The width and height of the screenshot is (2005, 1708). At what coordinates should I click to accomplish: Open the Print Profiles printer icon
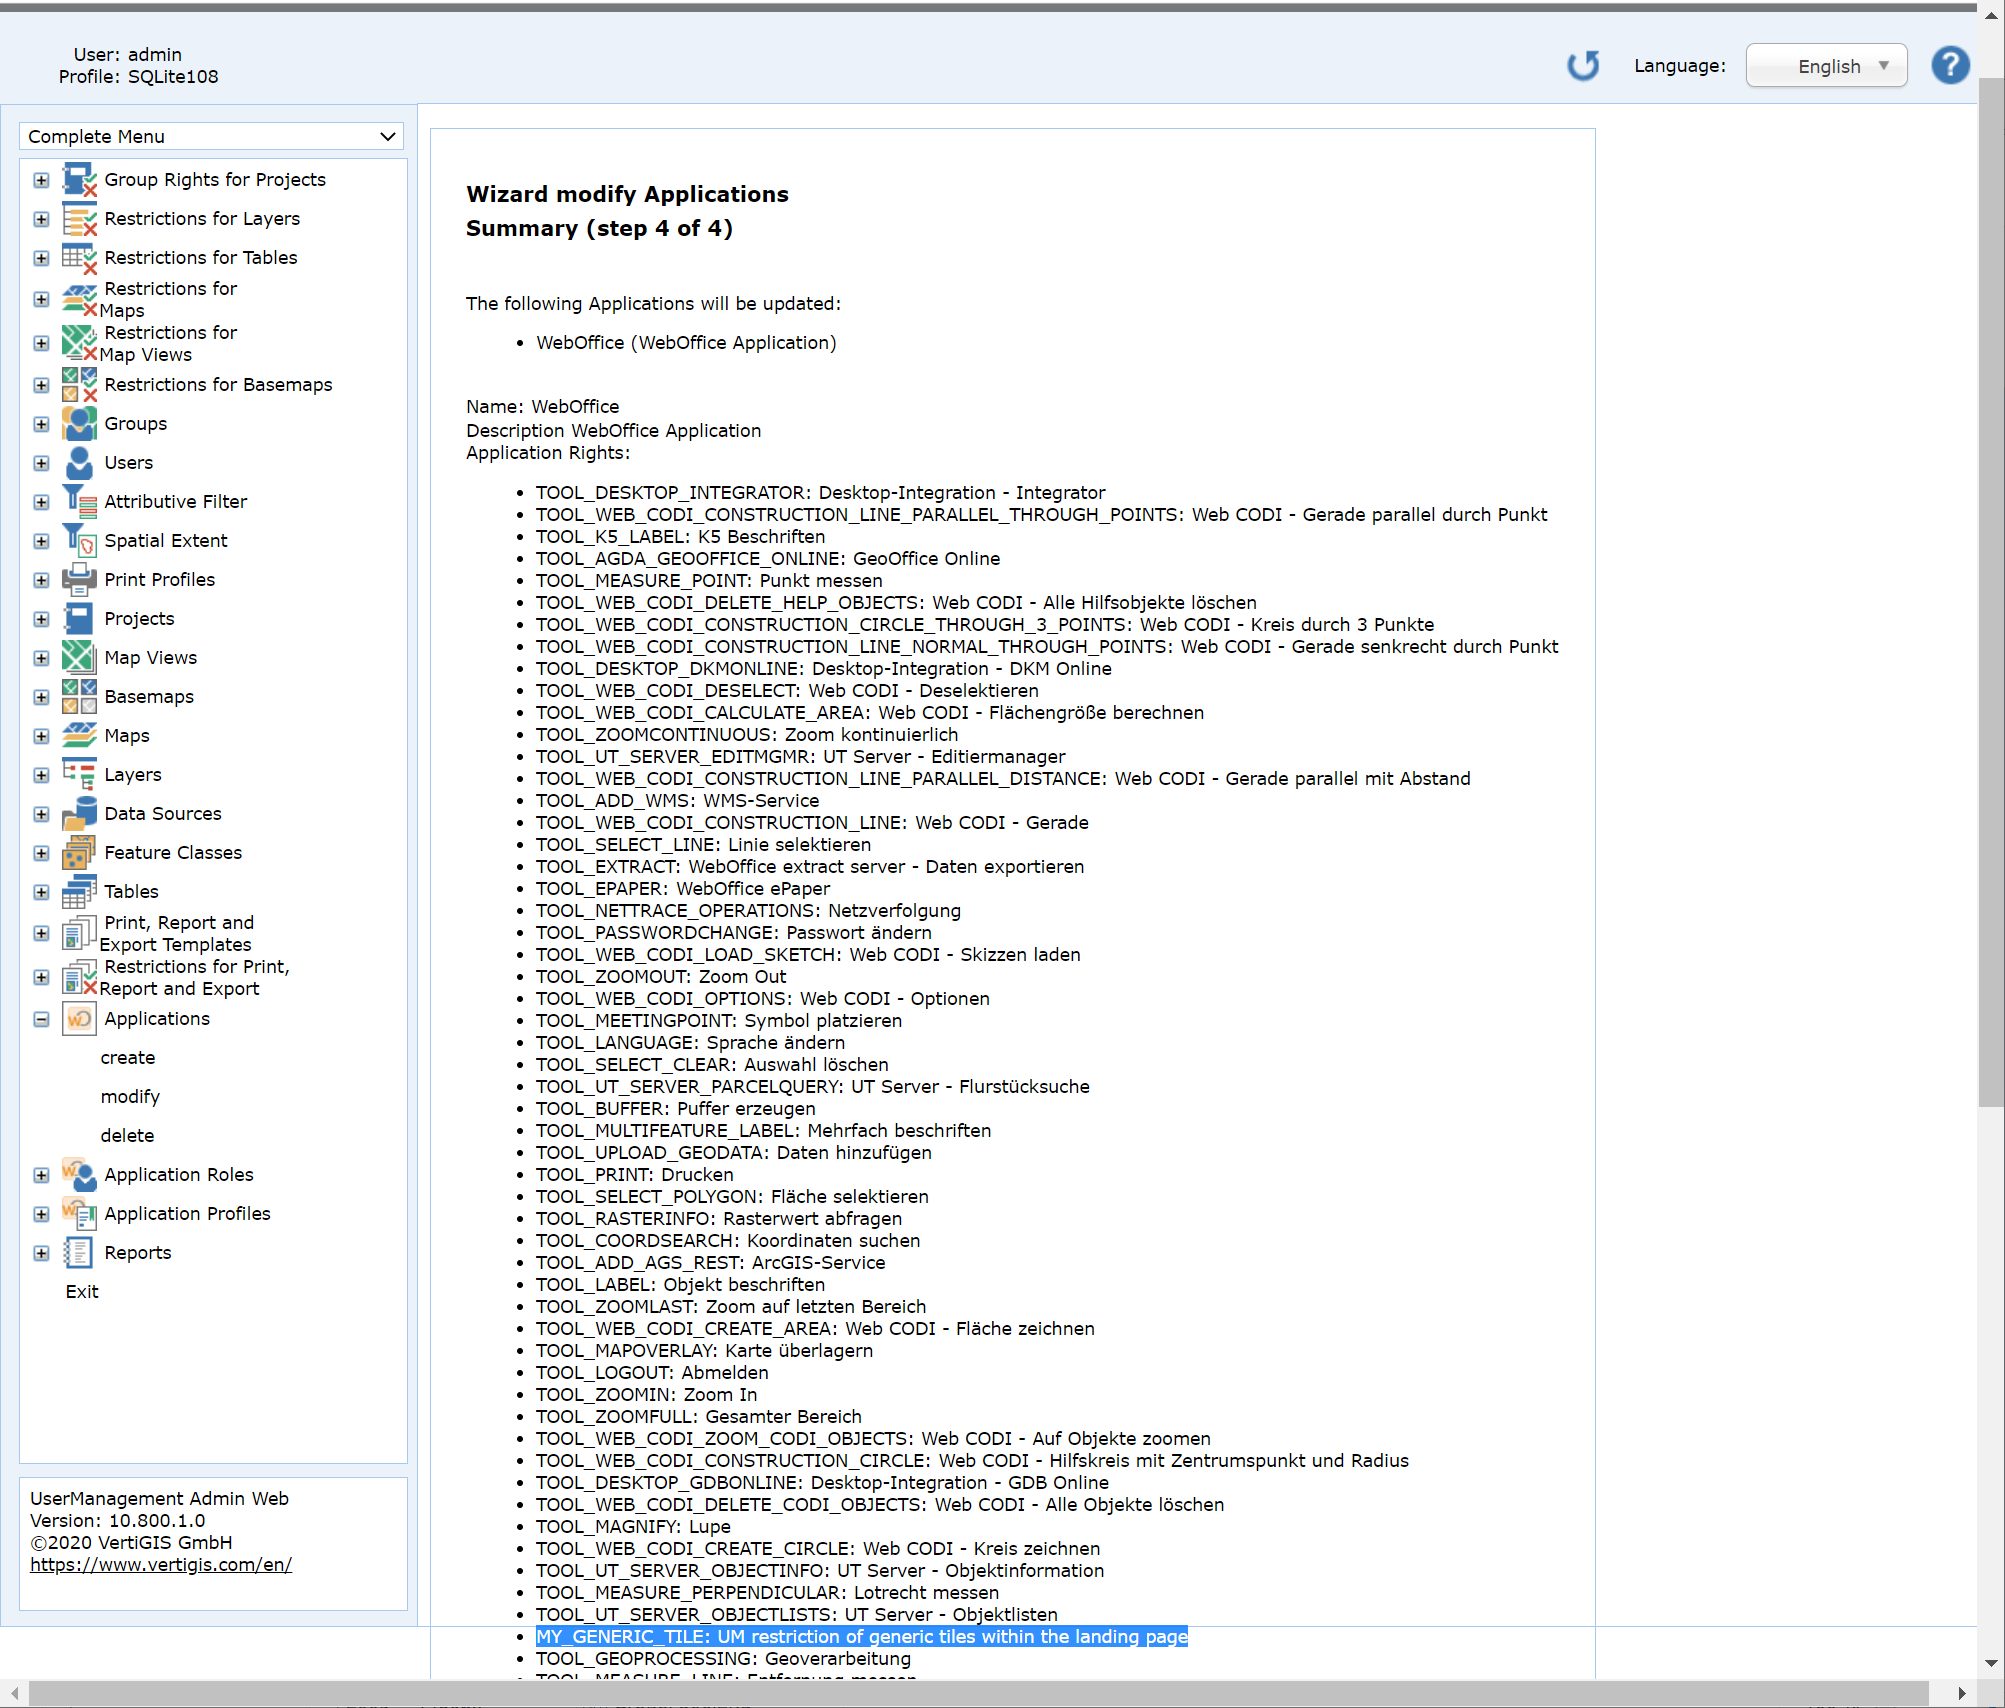pyautogui.click(x=79, y=579)
